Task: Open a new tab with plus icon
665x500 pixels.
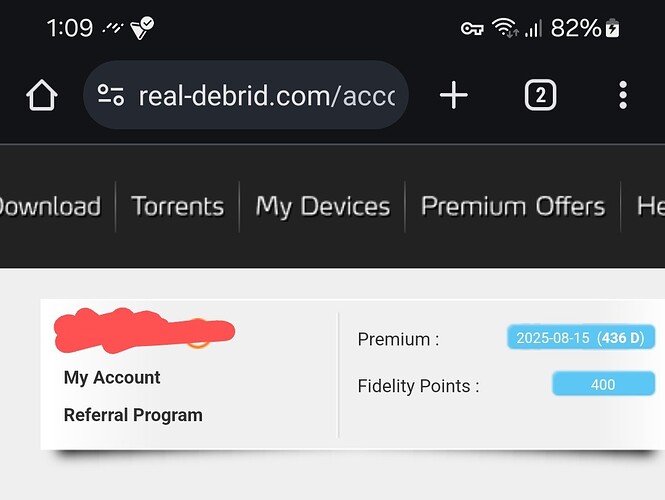Action: click(454, 95)
